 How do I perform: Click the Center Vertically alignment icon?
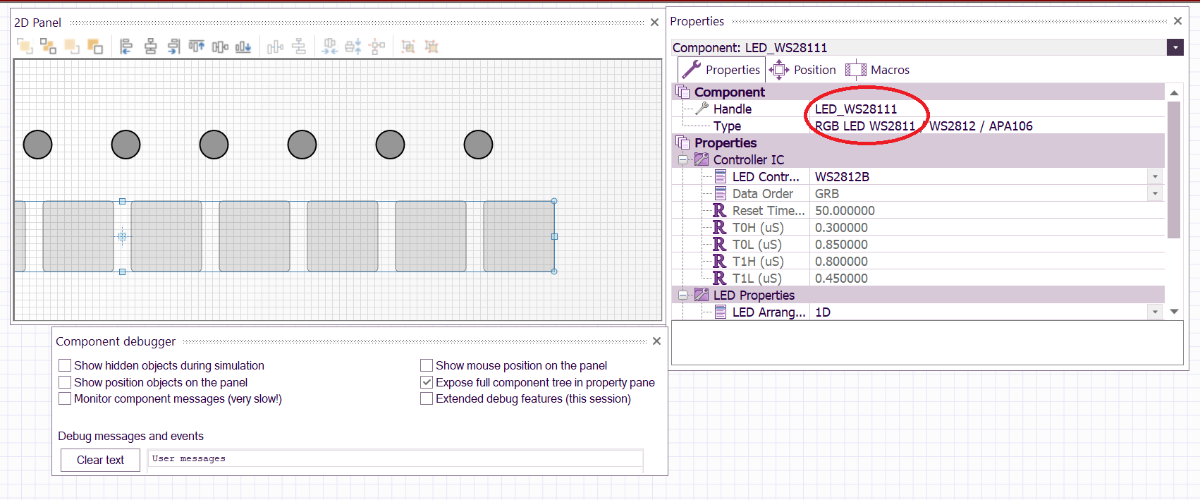tap(221, 46)
